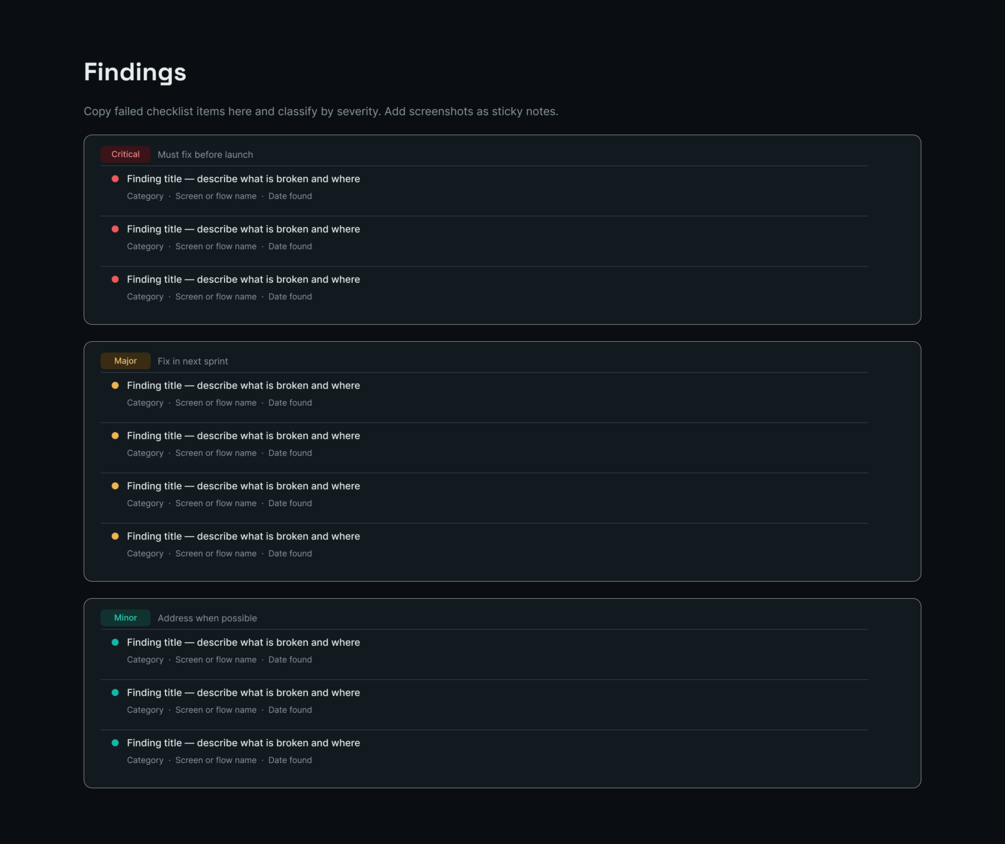Click the orange dot of fourth Major finding
1005x844 pixels.
click(x=115, y=536)
